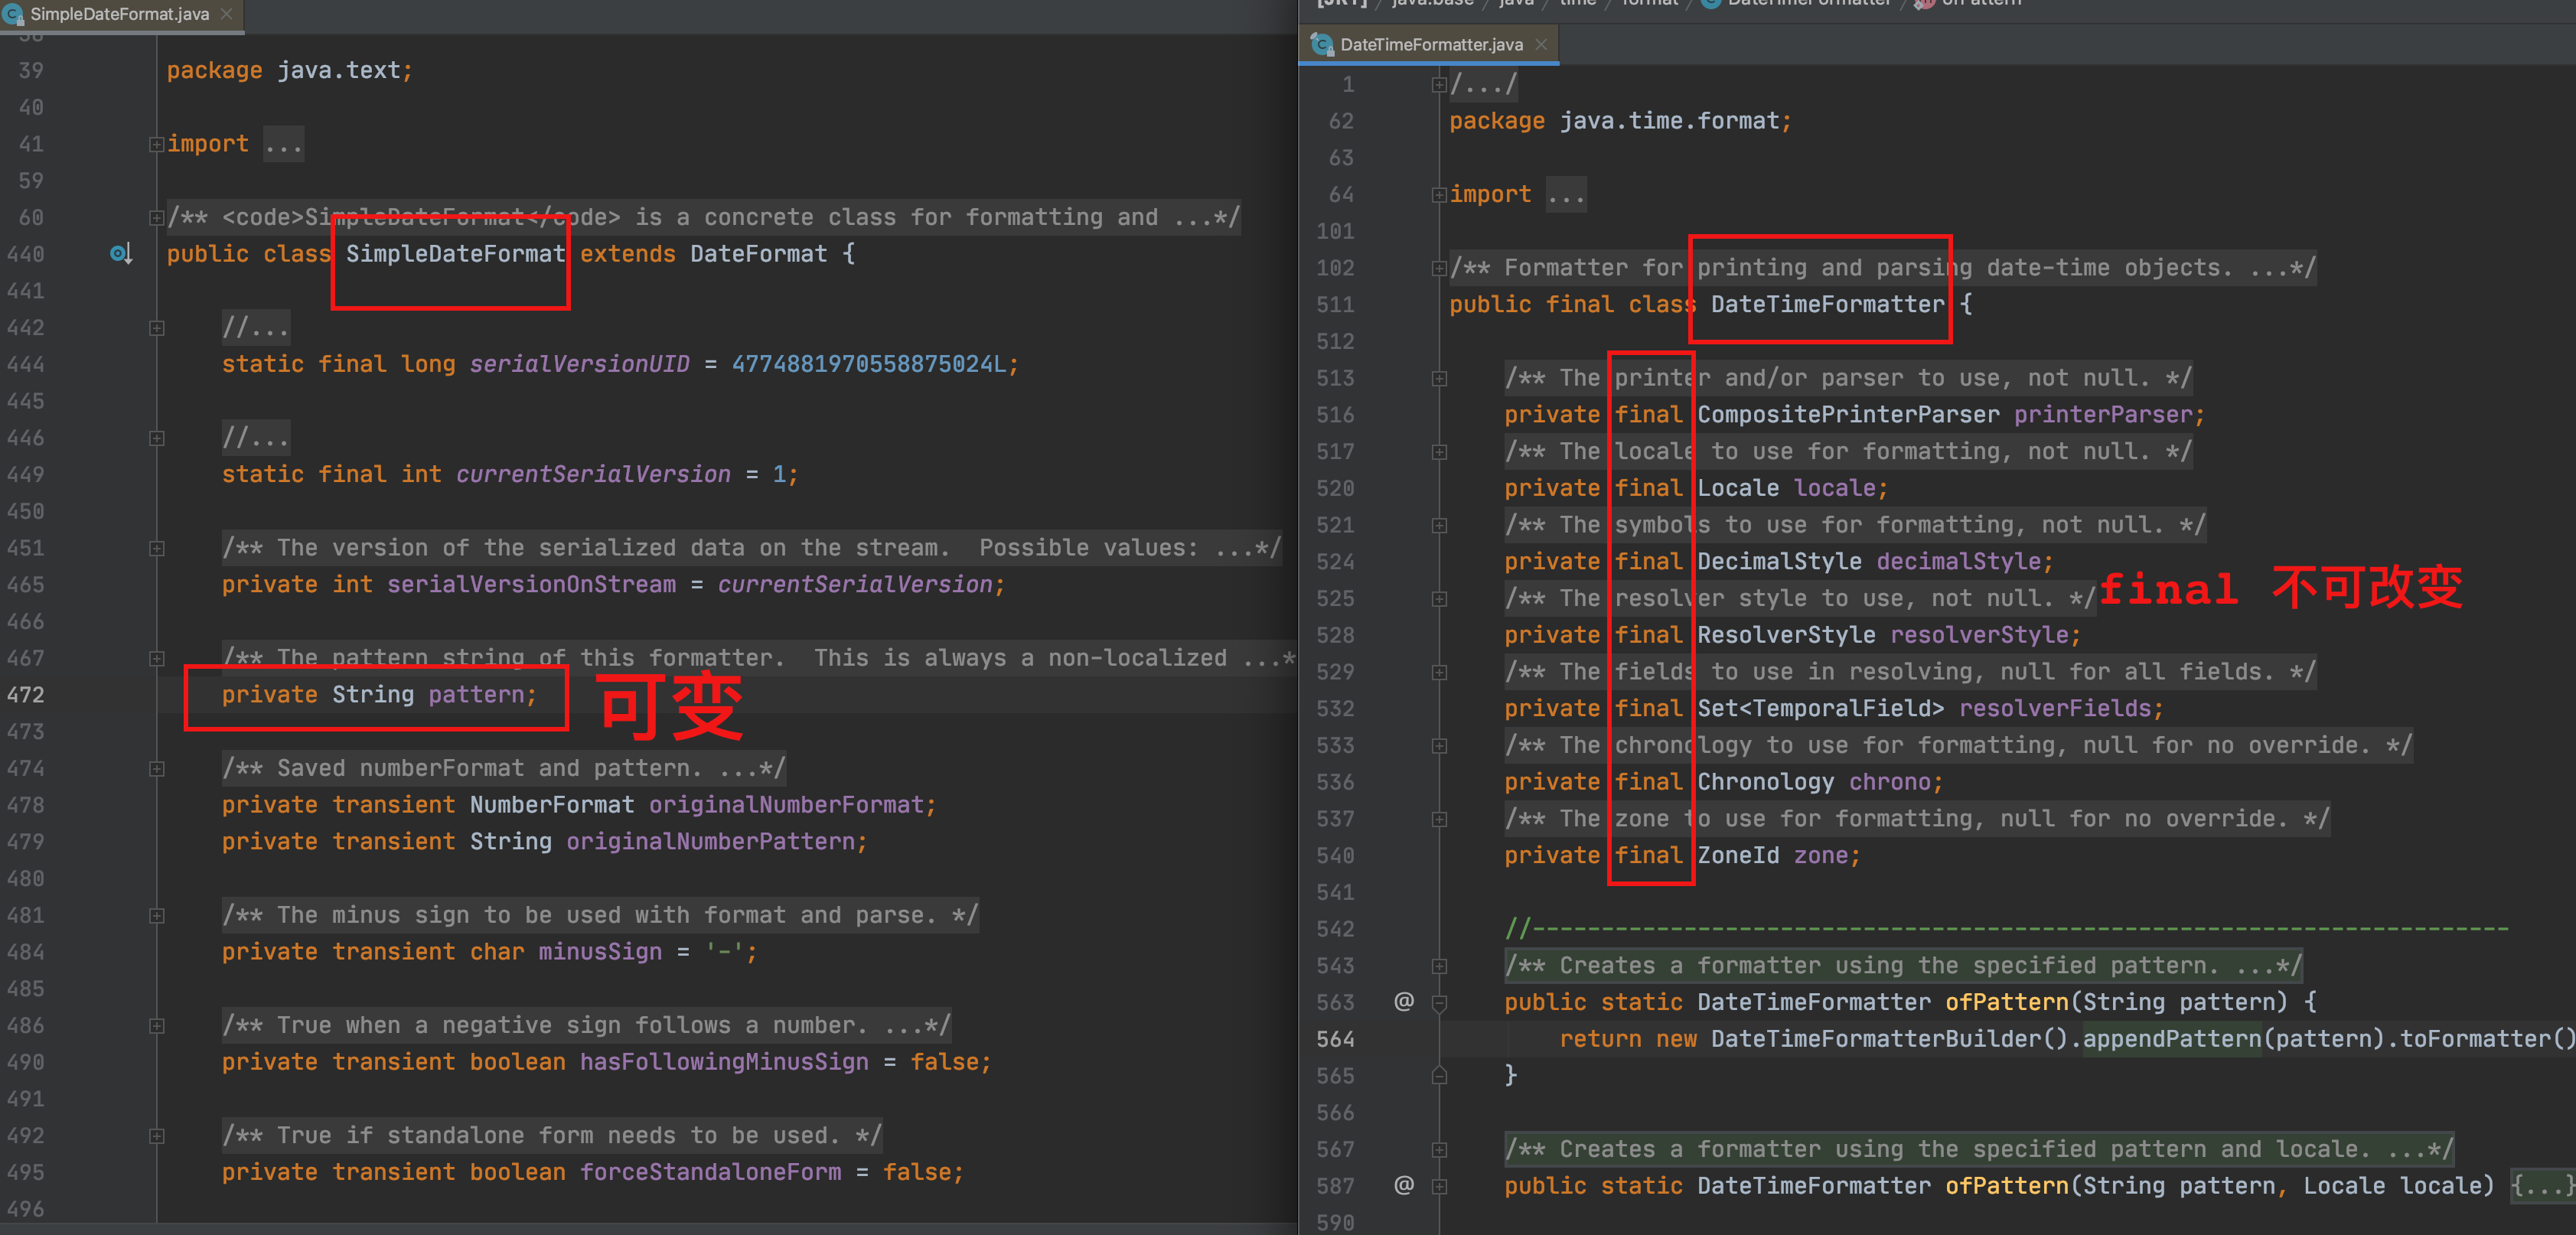Viewport: 2576px width, 1235px height.
Task: Expand the 'Saved numberFormat and pattern' comment fold
Action: coord(157,768)
